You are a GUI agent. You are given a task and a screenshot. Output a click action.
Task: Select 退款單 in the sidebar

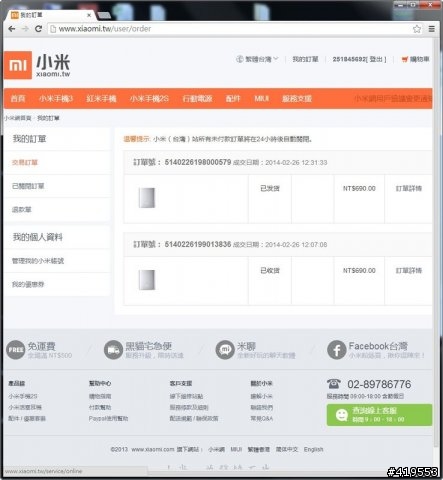[22, 210]
